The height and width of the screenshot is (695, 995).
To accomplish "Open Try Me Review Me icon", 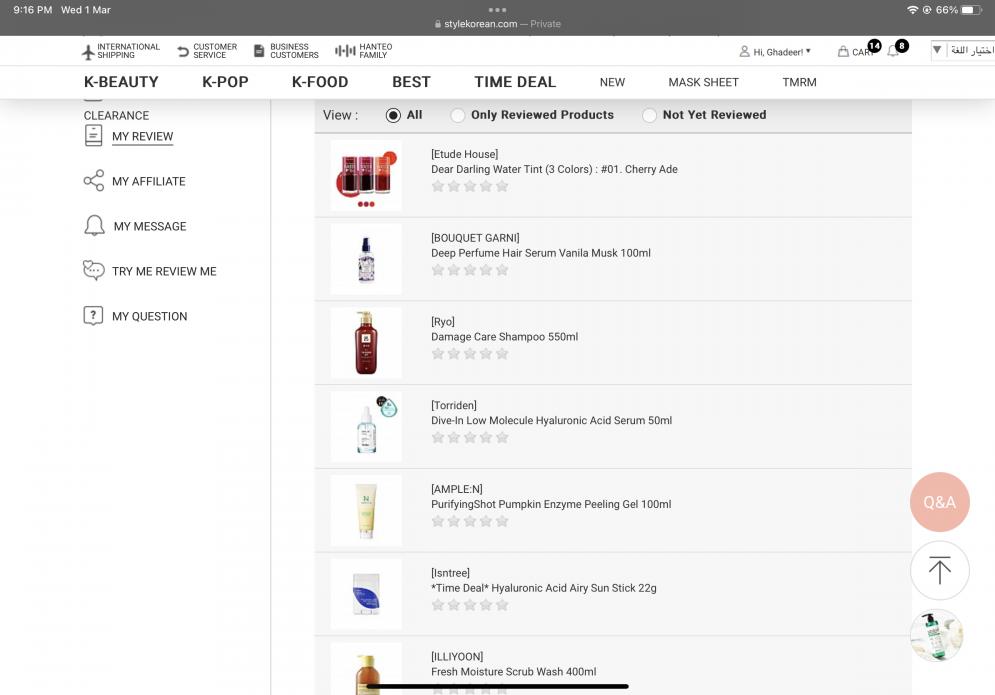I will [x=94, y=271].
